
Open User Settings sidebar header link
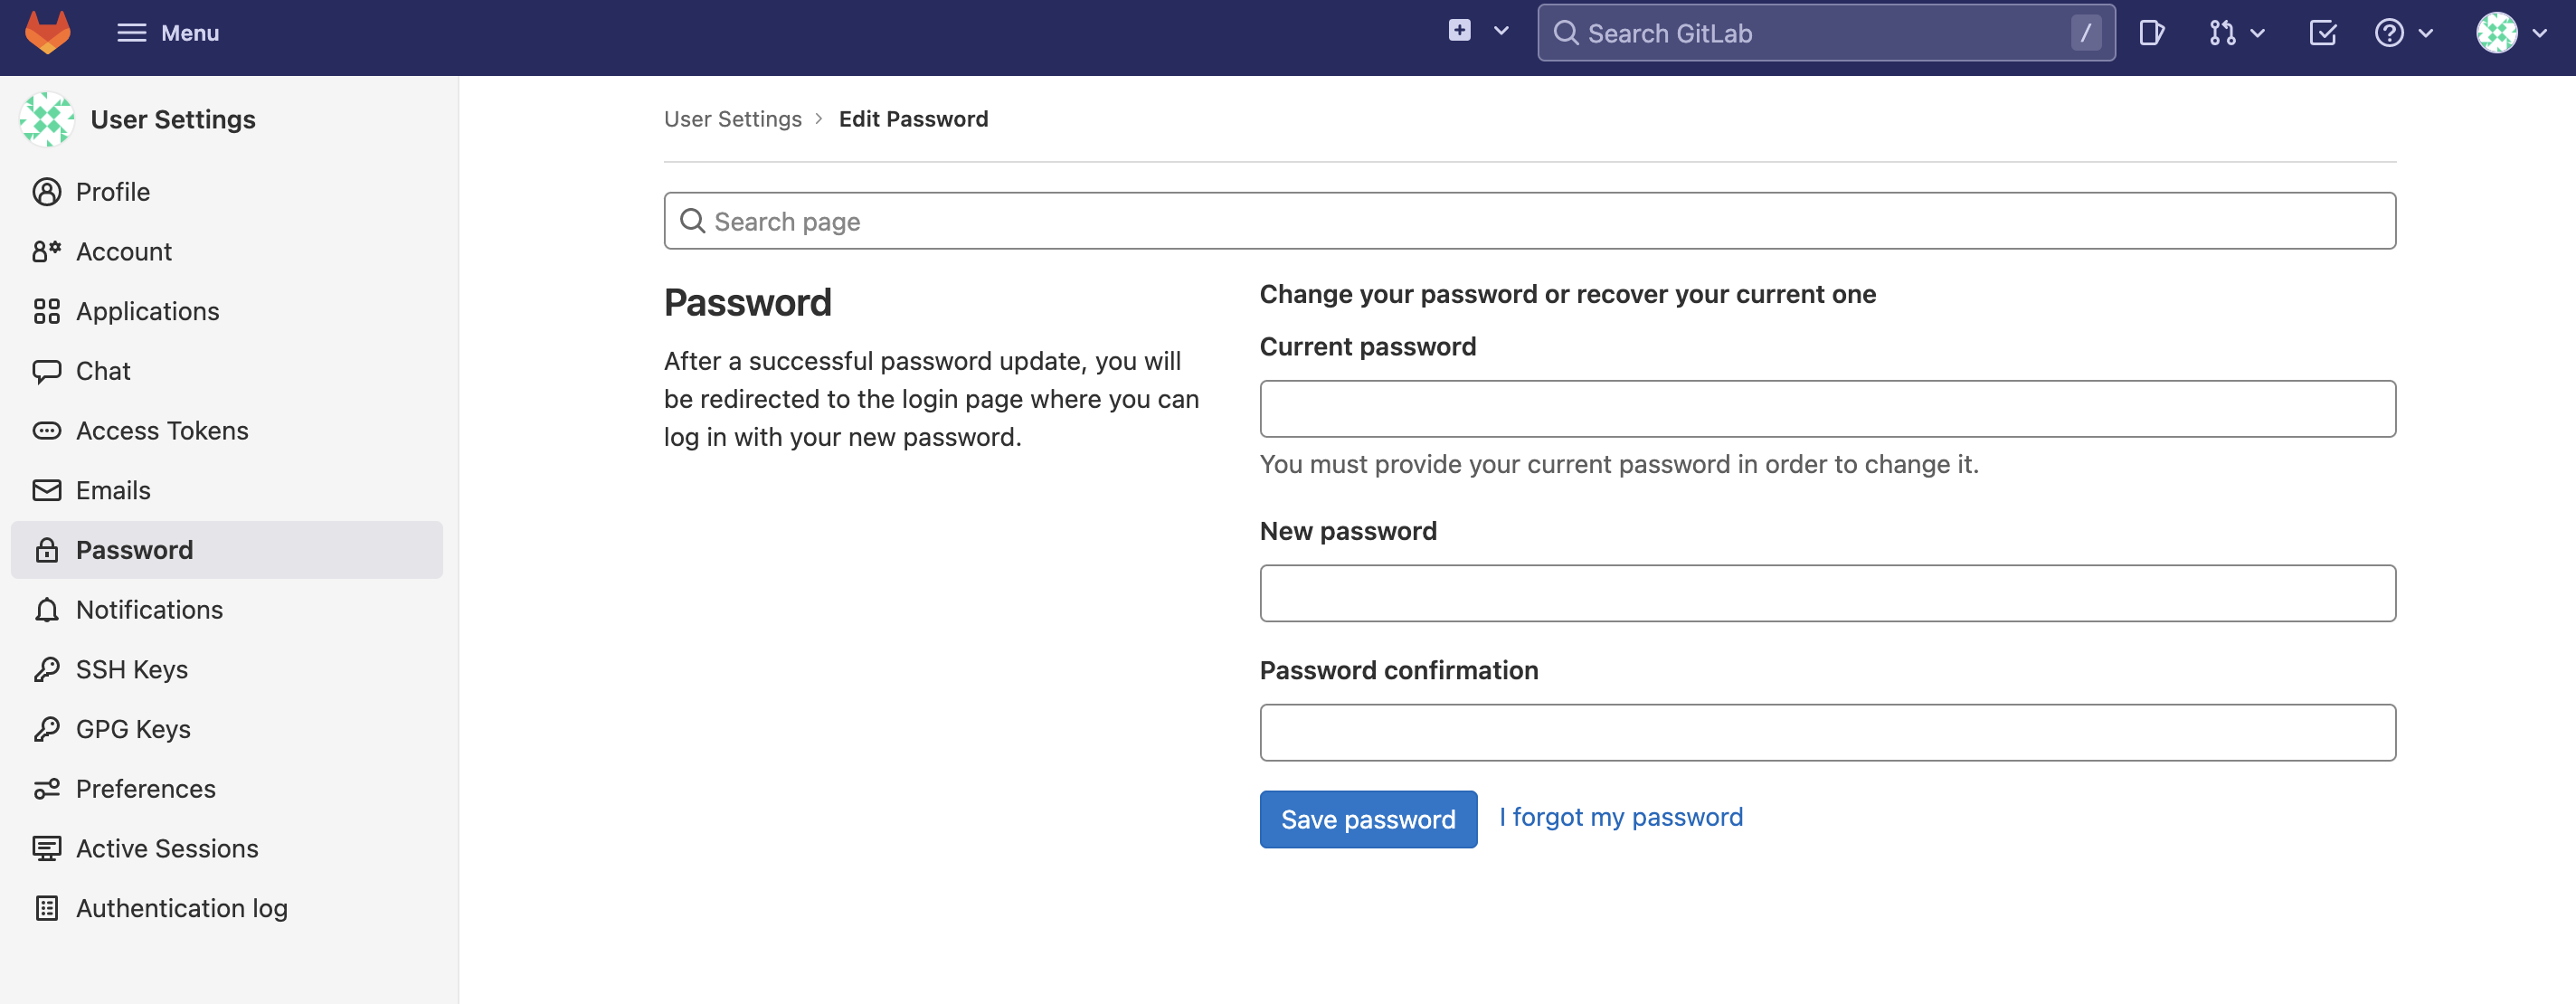(x=173, y=119)
